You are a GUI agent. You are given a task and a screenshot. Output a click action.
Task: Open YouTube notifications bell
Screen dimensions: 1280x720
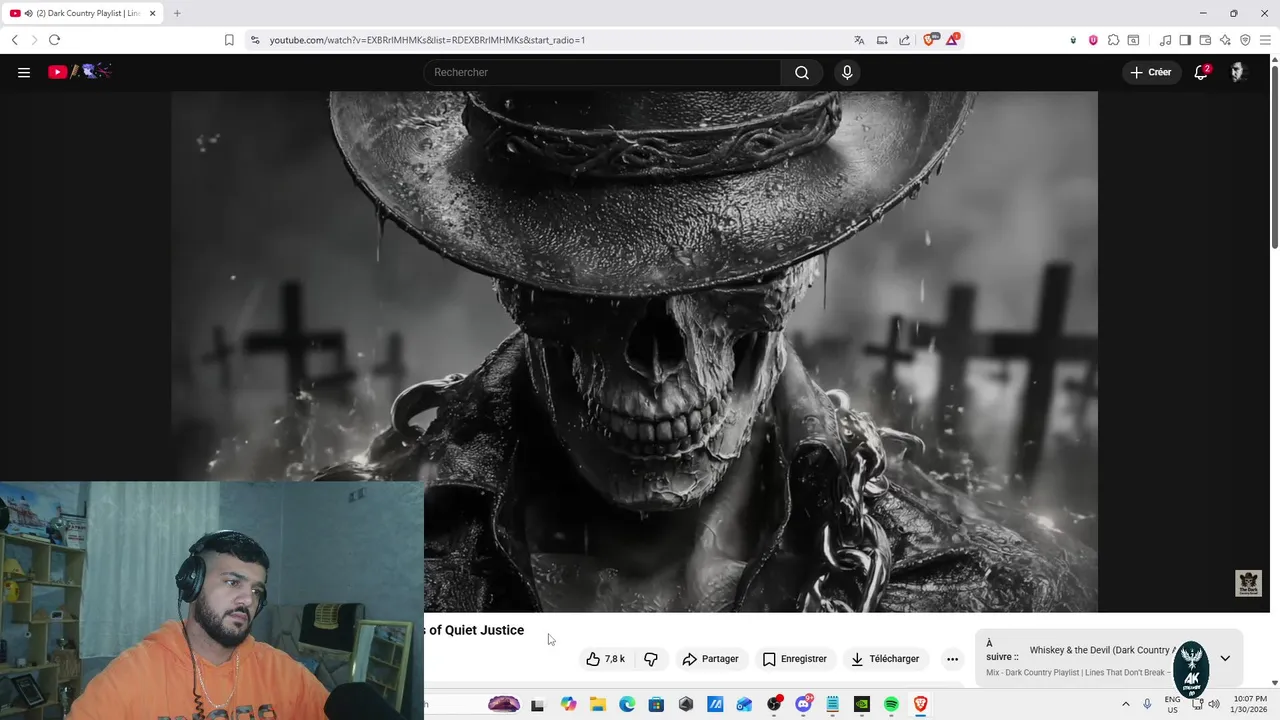(1202, 72)
